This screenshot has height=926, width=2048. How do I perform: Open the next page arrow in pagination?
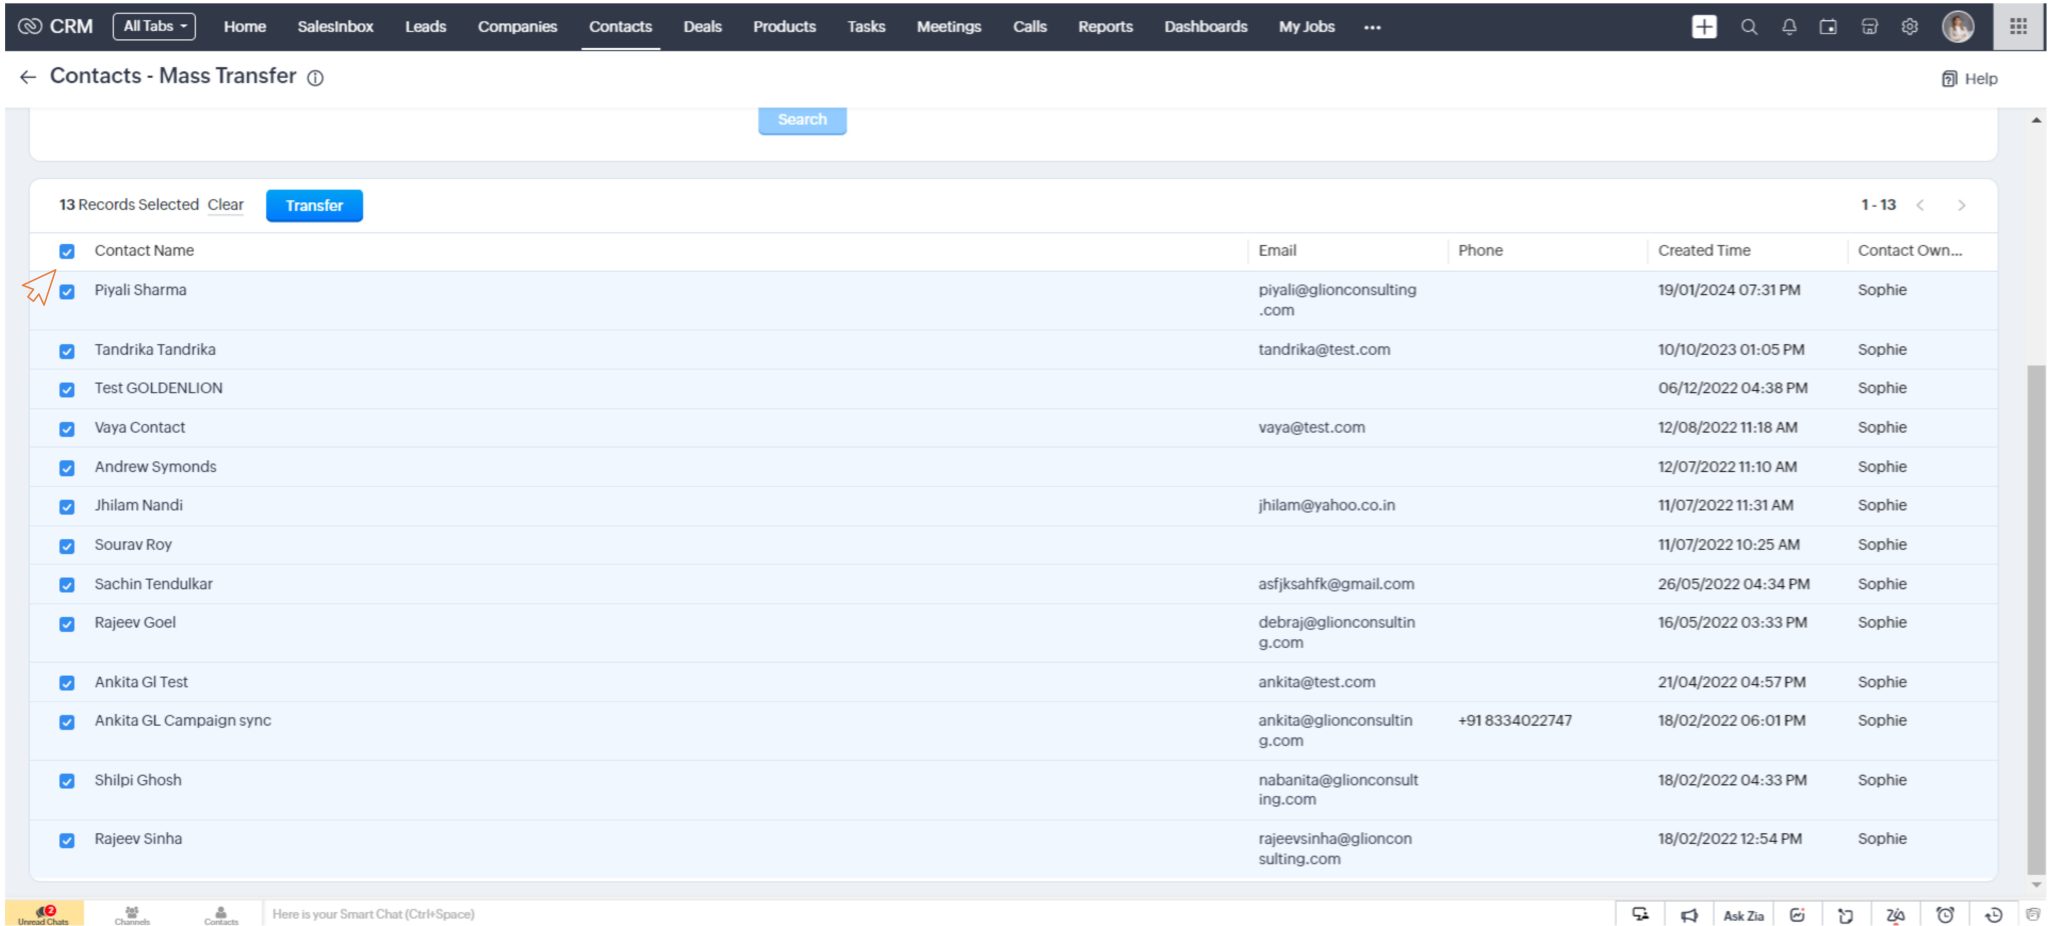[1962, 205]
